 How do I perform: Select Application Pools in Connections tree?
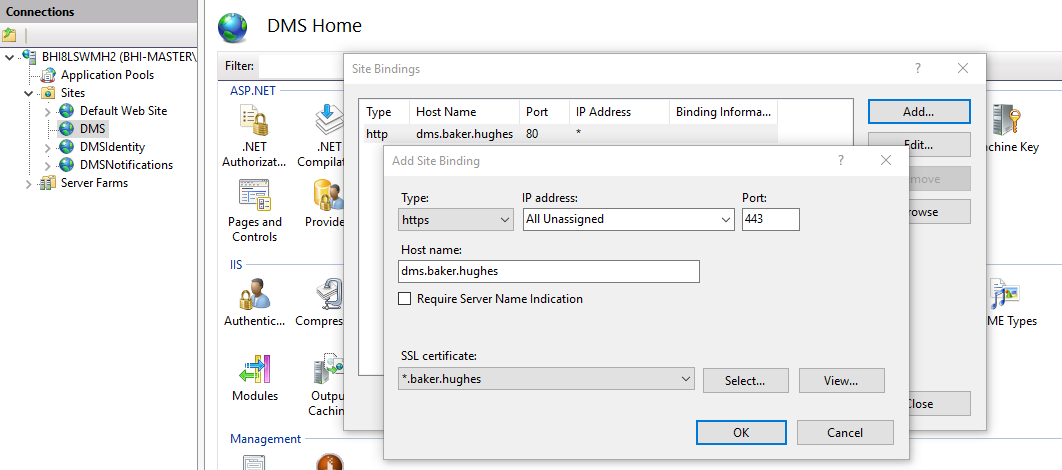click(106, 75)
